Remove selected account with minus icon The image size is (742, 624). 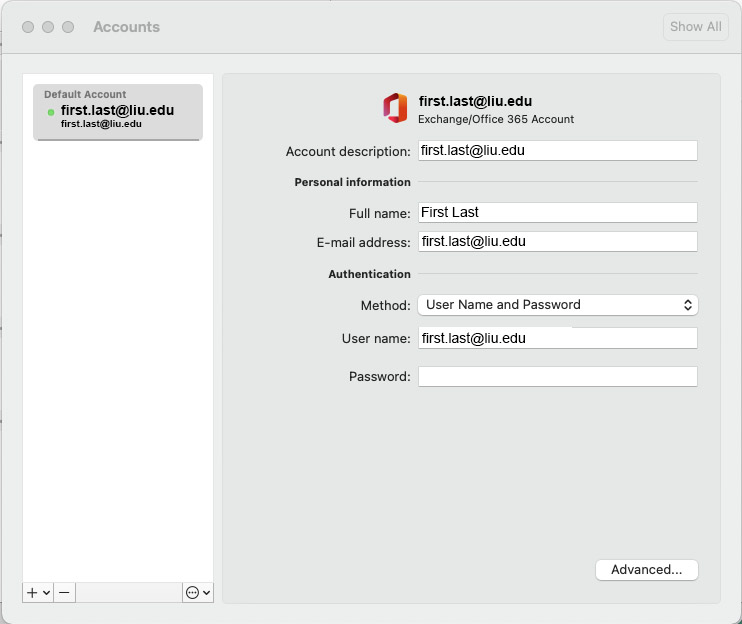tap(64, 592)
